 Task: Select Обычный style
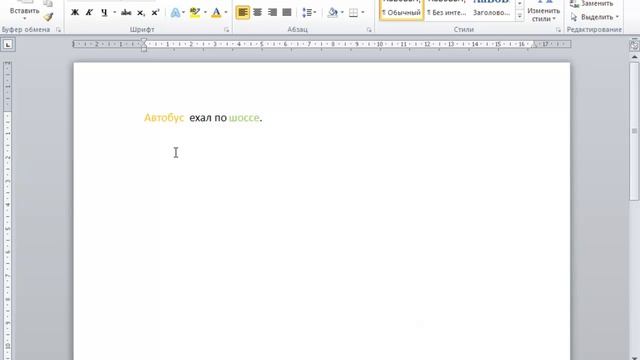coord(401,9)
